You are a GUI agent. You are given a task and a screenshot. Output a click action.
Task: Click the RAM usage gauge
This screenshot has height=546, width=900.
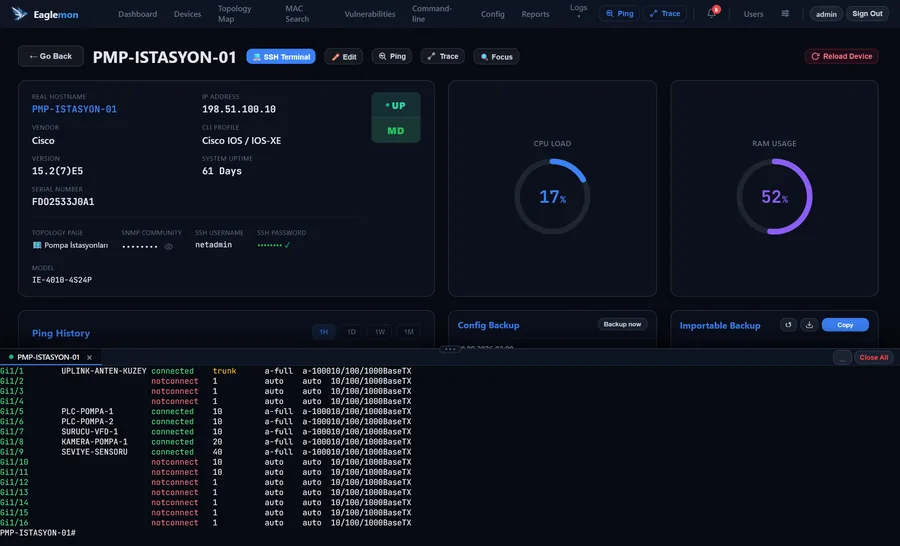(774, 196)
